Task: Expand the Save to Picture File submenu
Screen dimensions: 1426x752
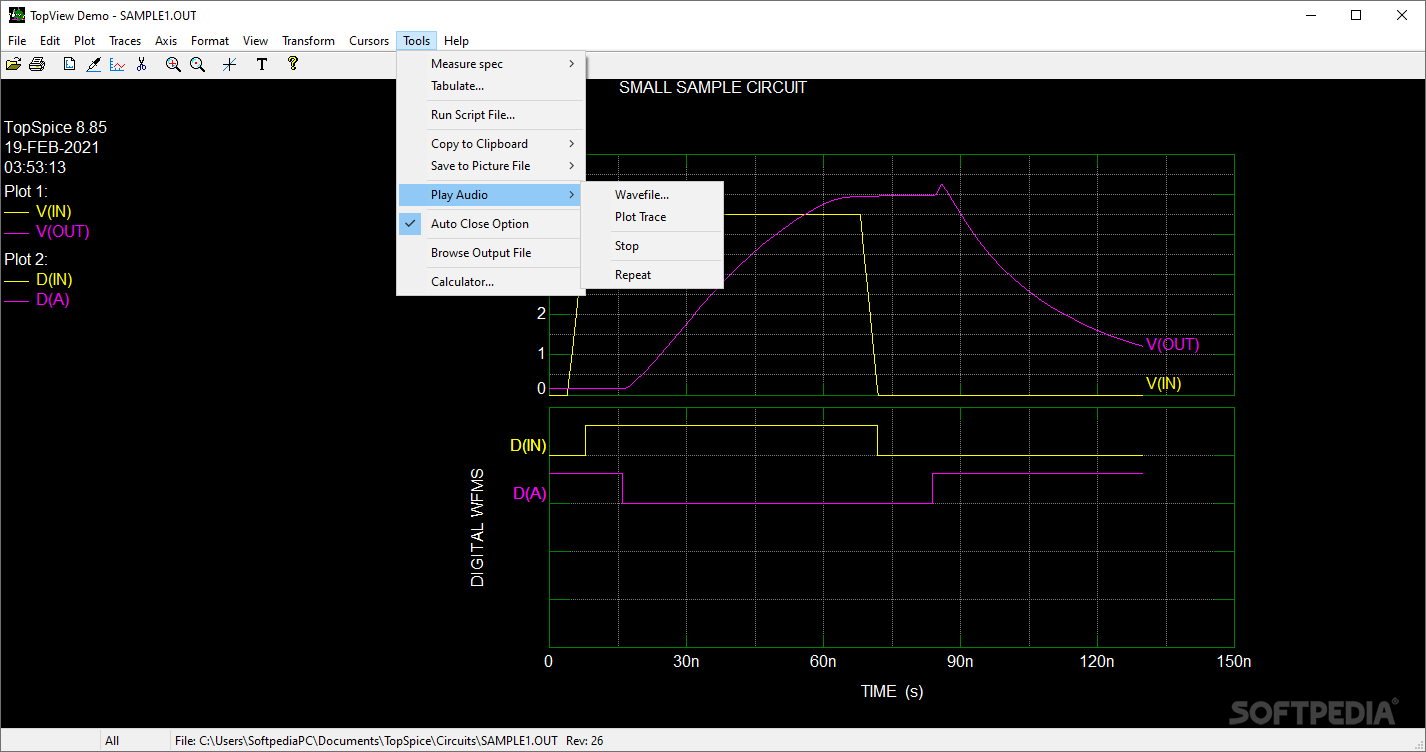Action: pyautogui.click(x=490, y=166)
